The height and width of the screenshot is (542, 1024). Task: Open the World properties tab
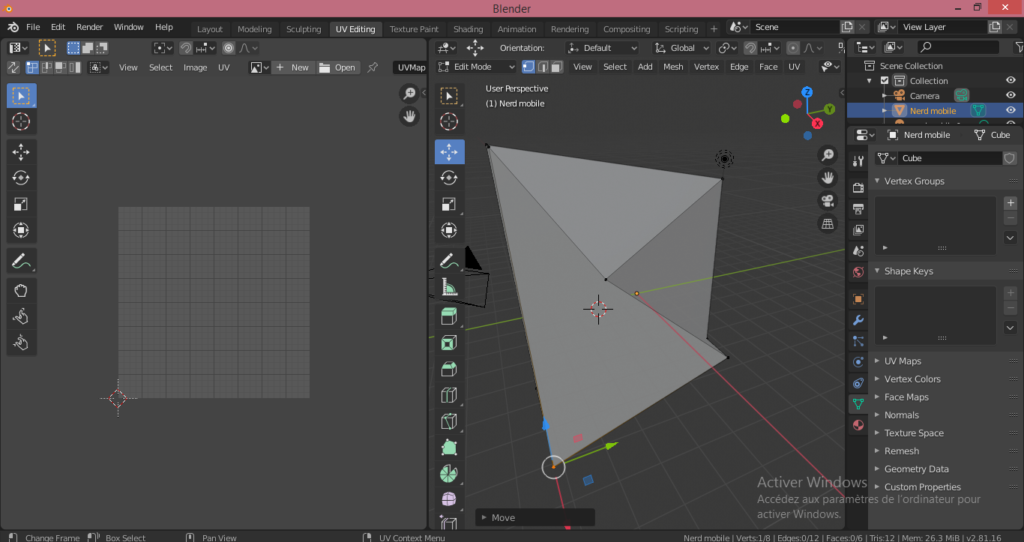tap(858, 272)
